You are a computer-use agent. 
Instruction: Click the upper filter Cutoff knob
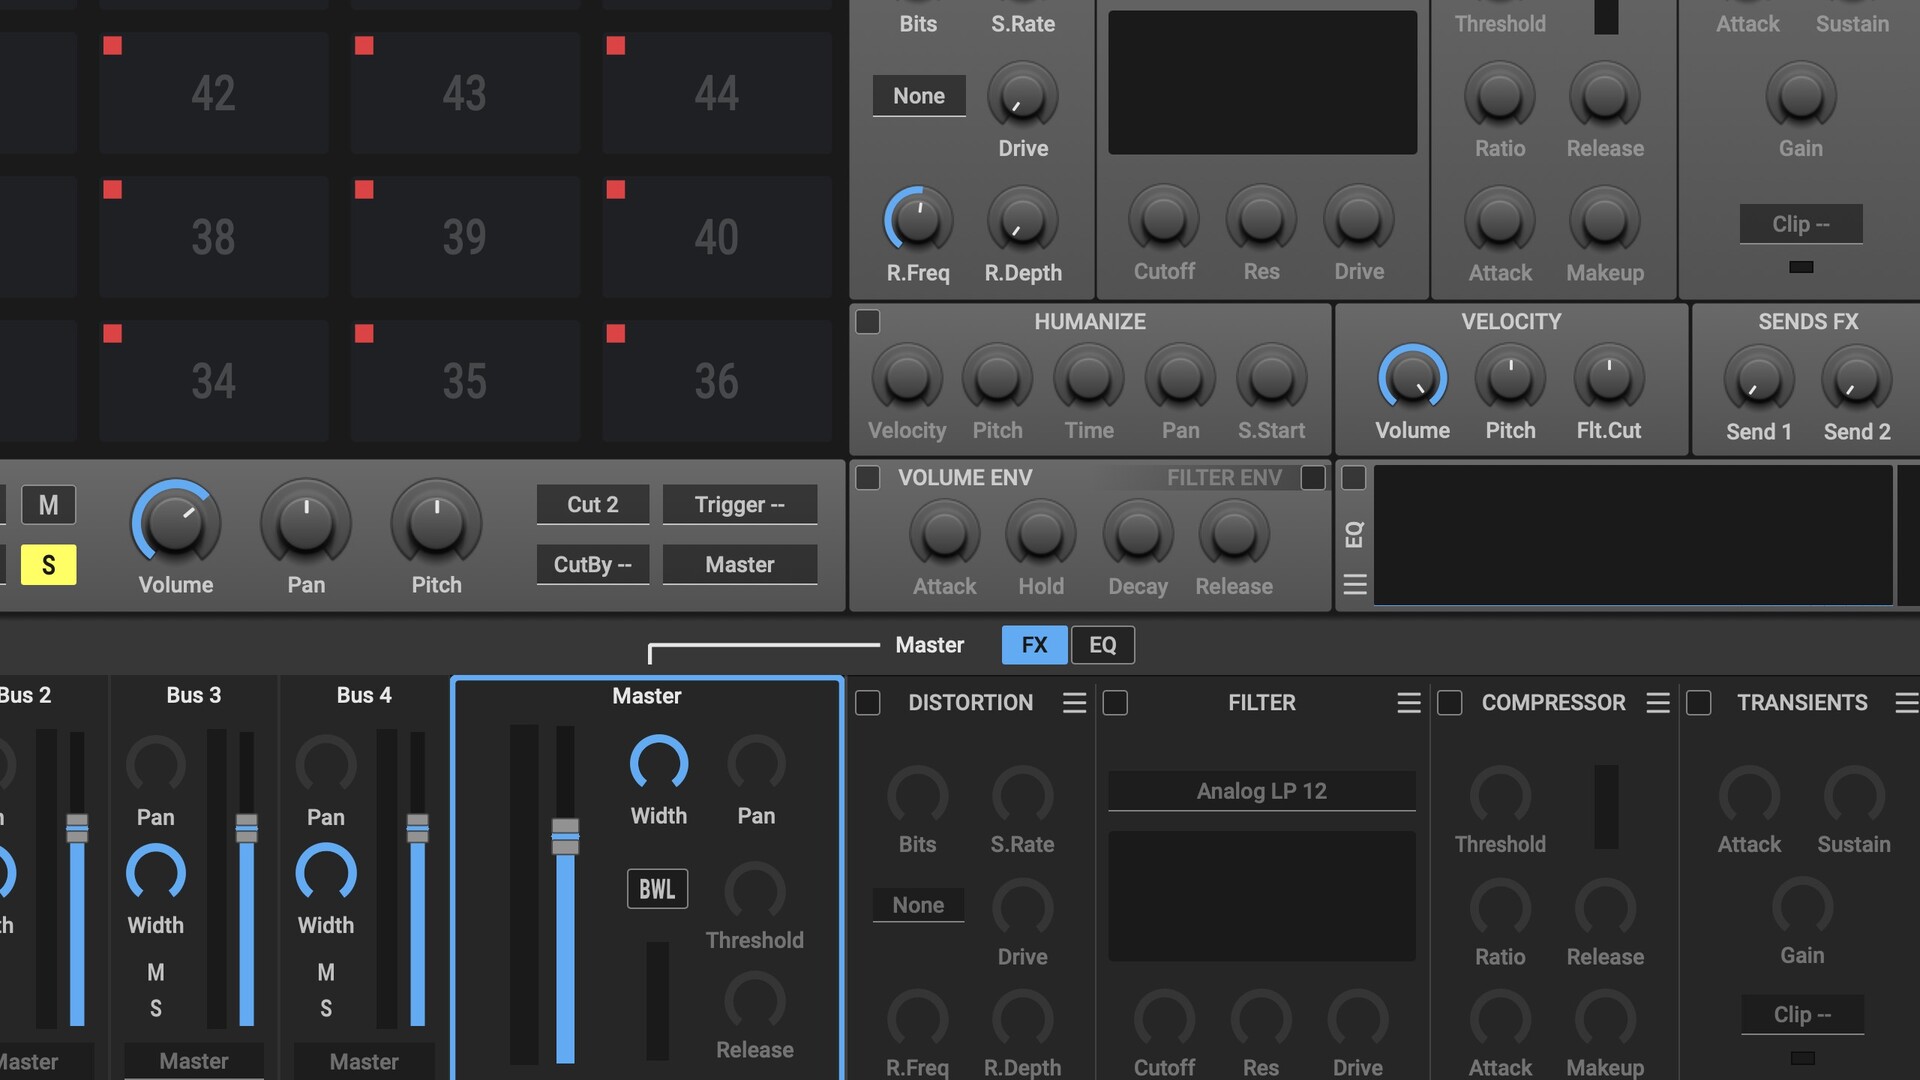pyautogui.click(x=1164, y=219)
